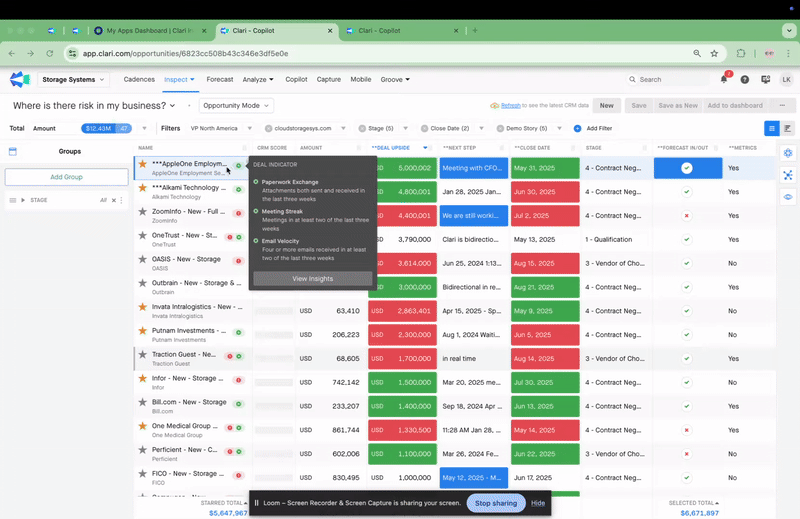Screen dimensions: 800x519
Task: Open the STAGE group kebab menu
Action: coord(121,201)
